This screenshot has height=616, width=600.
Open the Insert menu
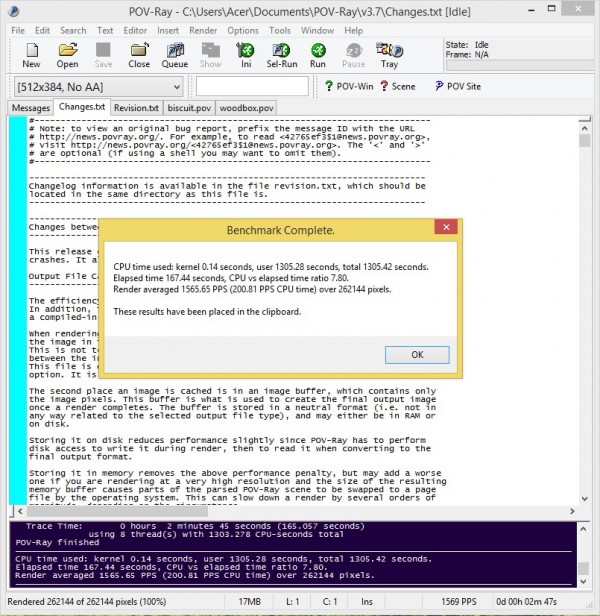point(168,30)
